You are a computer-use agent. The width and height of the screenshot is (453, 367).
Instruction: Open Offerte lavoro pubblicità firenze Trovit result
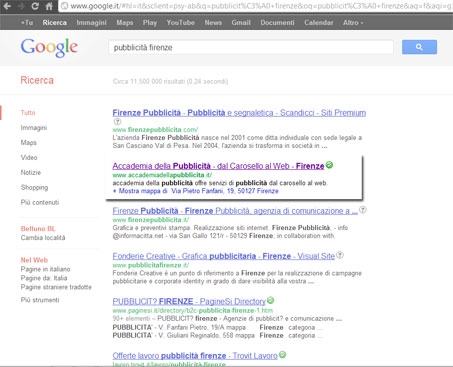195,356
